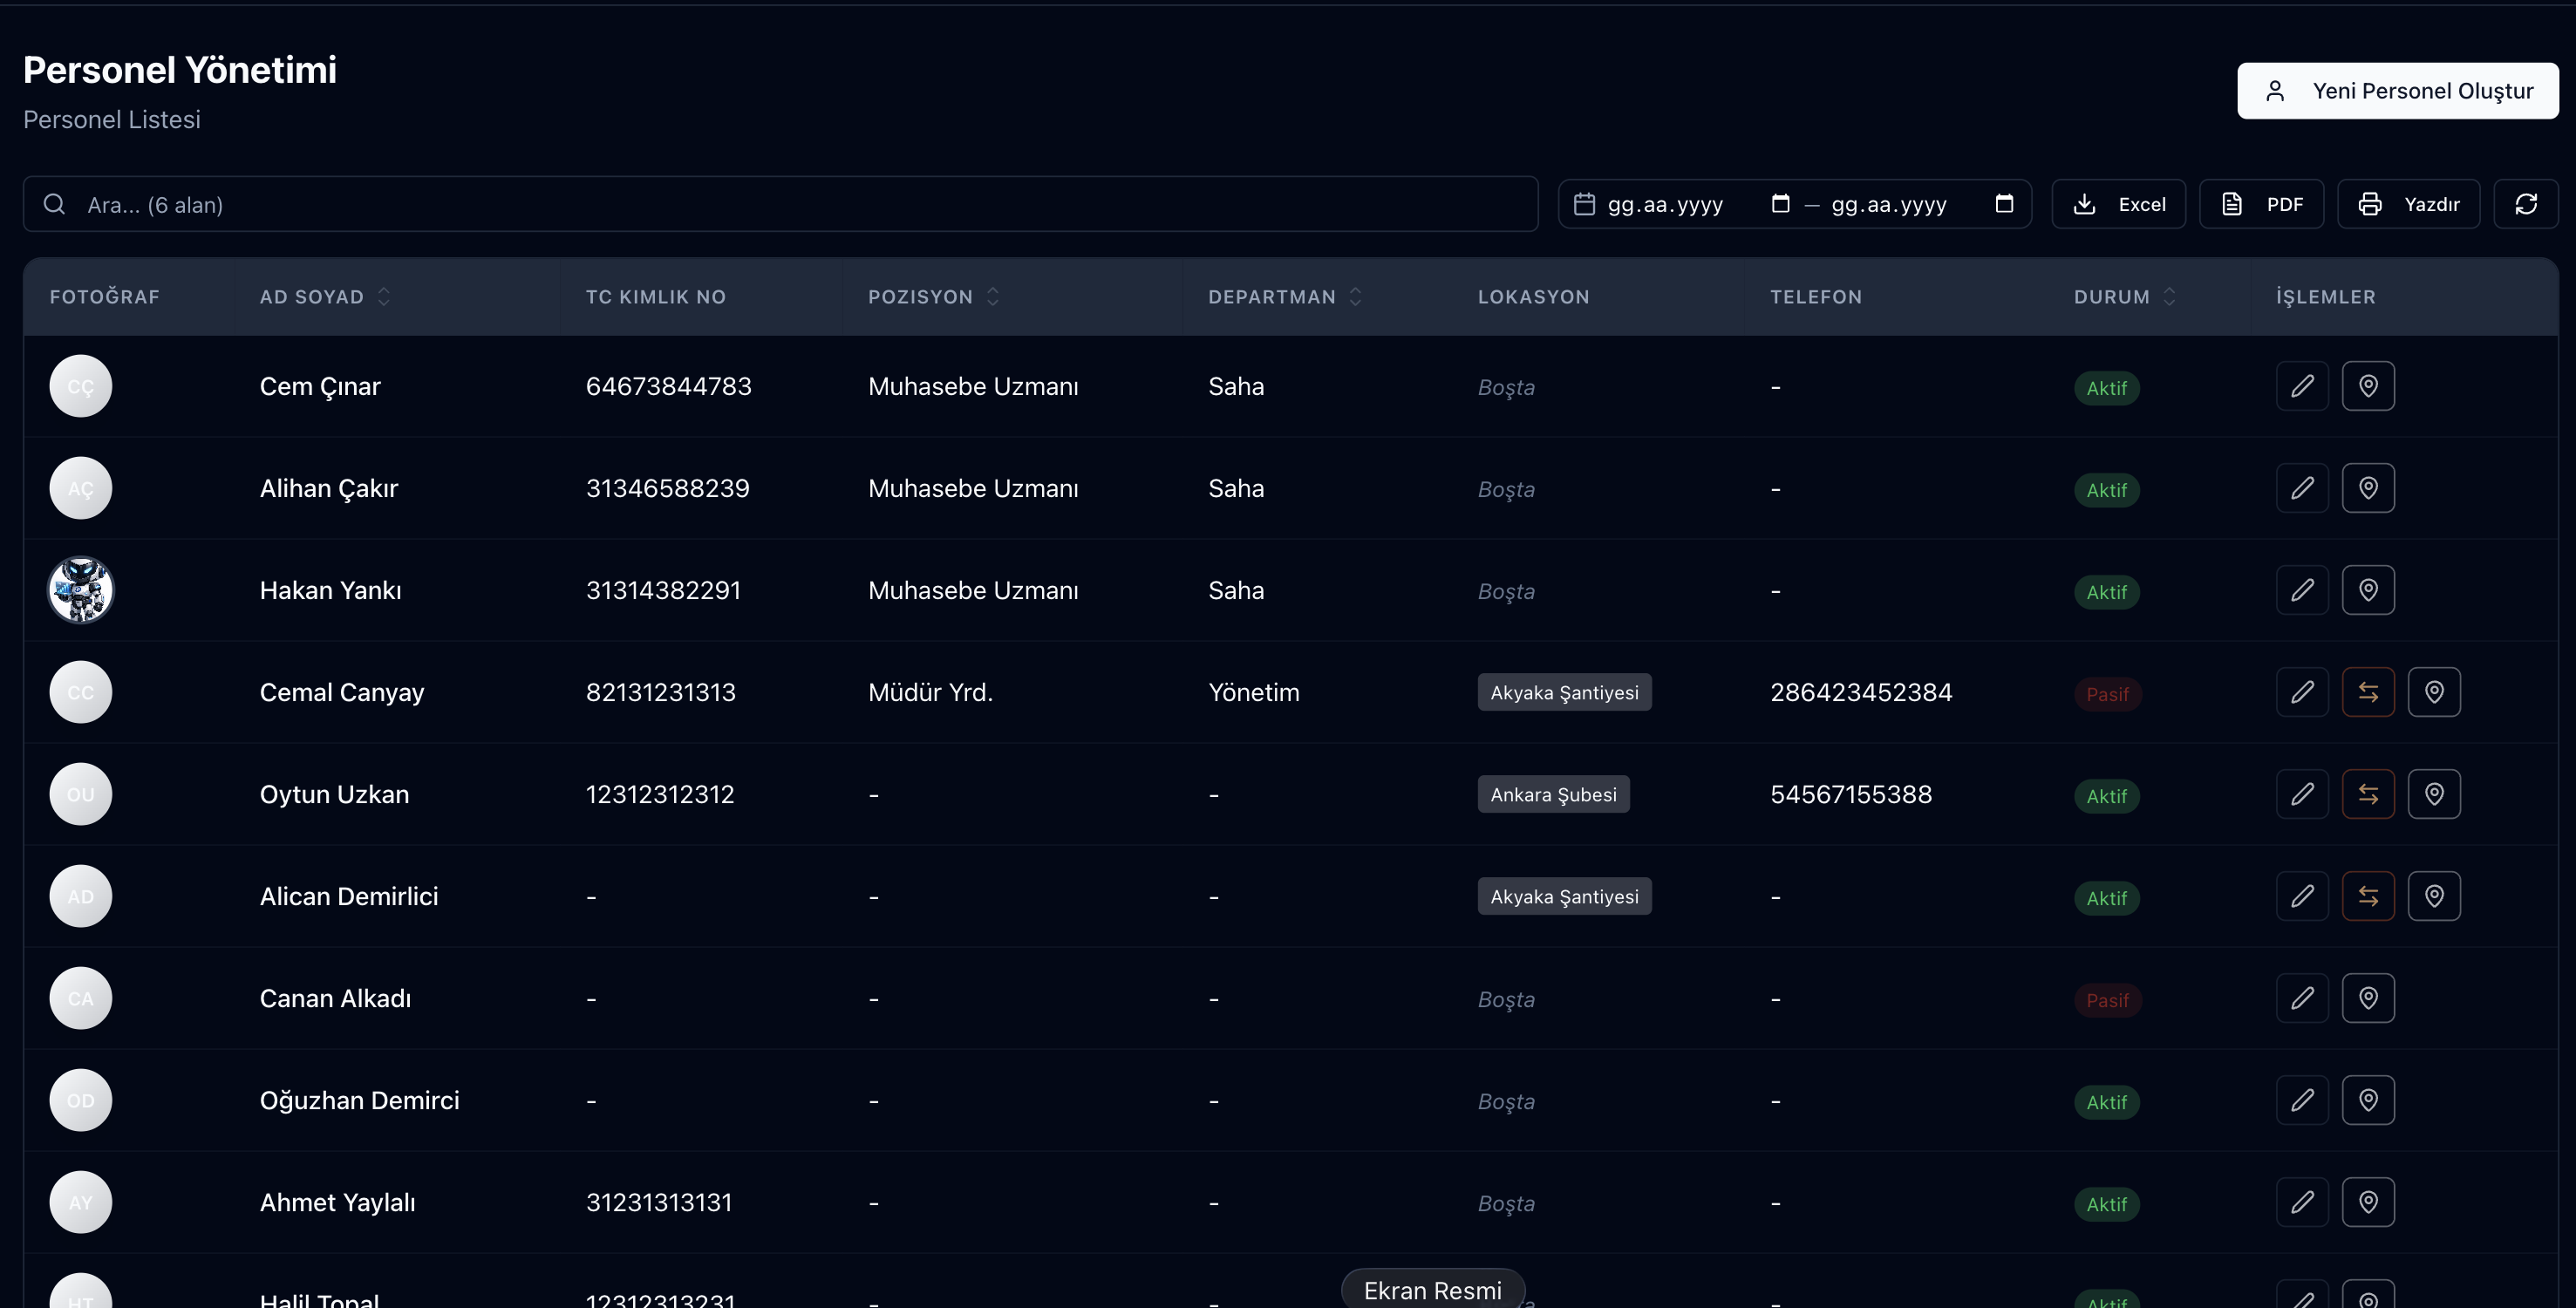The width and height of the screenshot is (2576, 1308).
Task: Click Akyaka Şantiyesi tag in Cemal Canyay row
Action: (x=1564, y=692)
